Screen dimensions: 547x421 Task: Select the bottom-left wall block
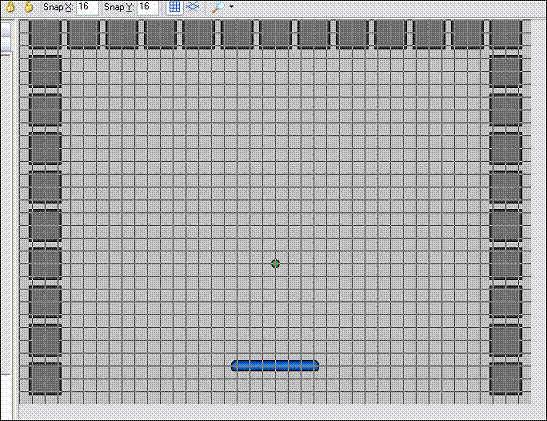[45, 378]
